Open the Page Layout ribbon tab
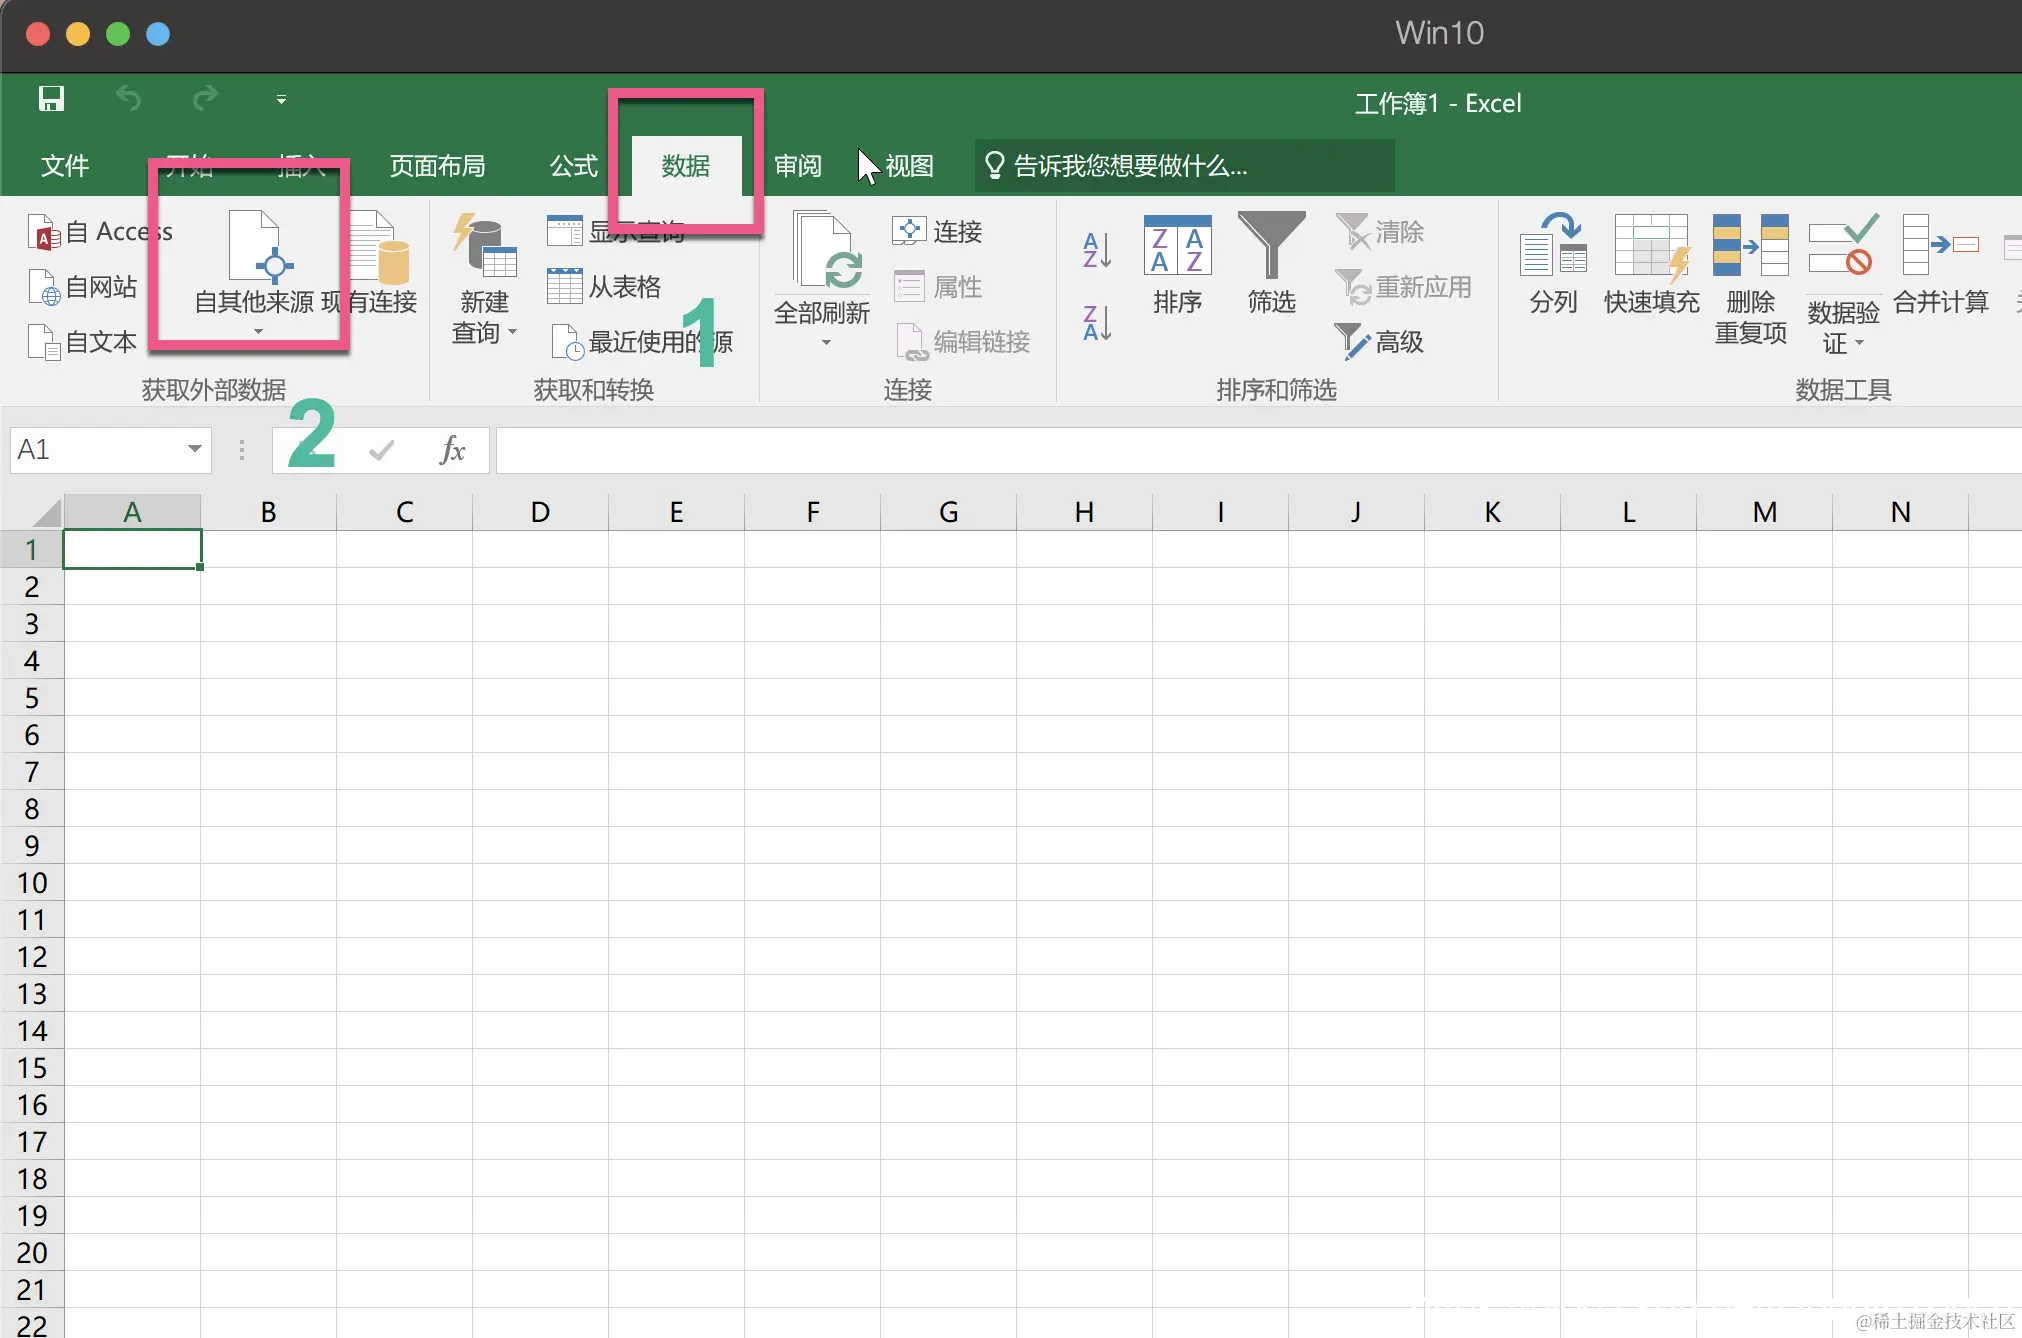The height and width of the screenshot is (1338, 2022). pos(437,166)
